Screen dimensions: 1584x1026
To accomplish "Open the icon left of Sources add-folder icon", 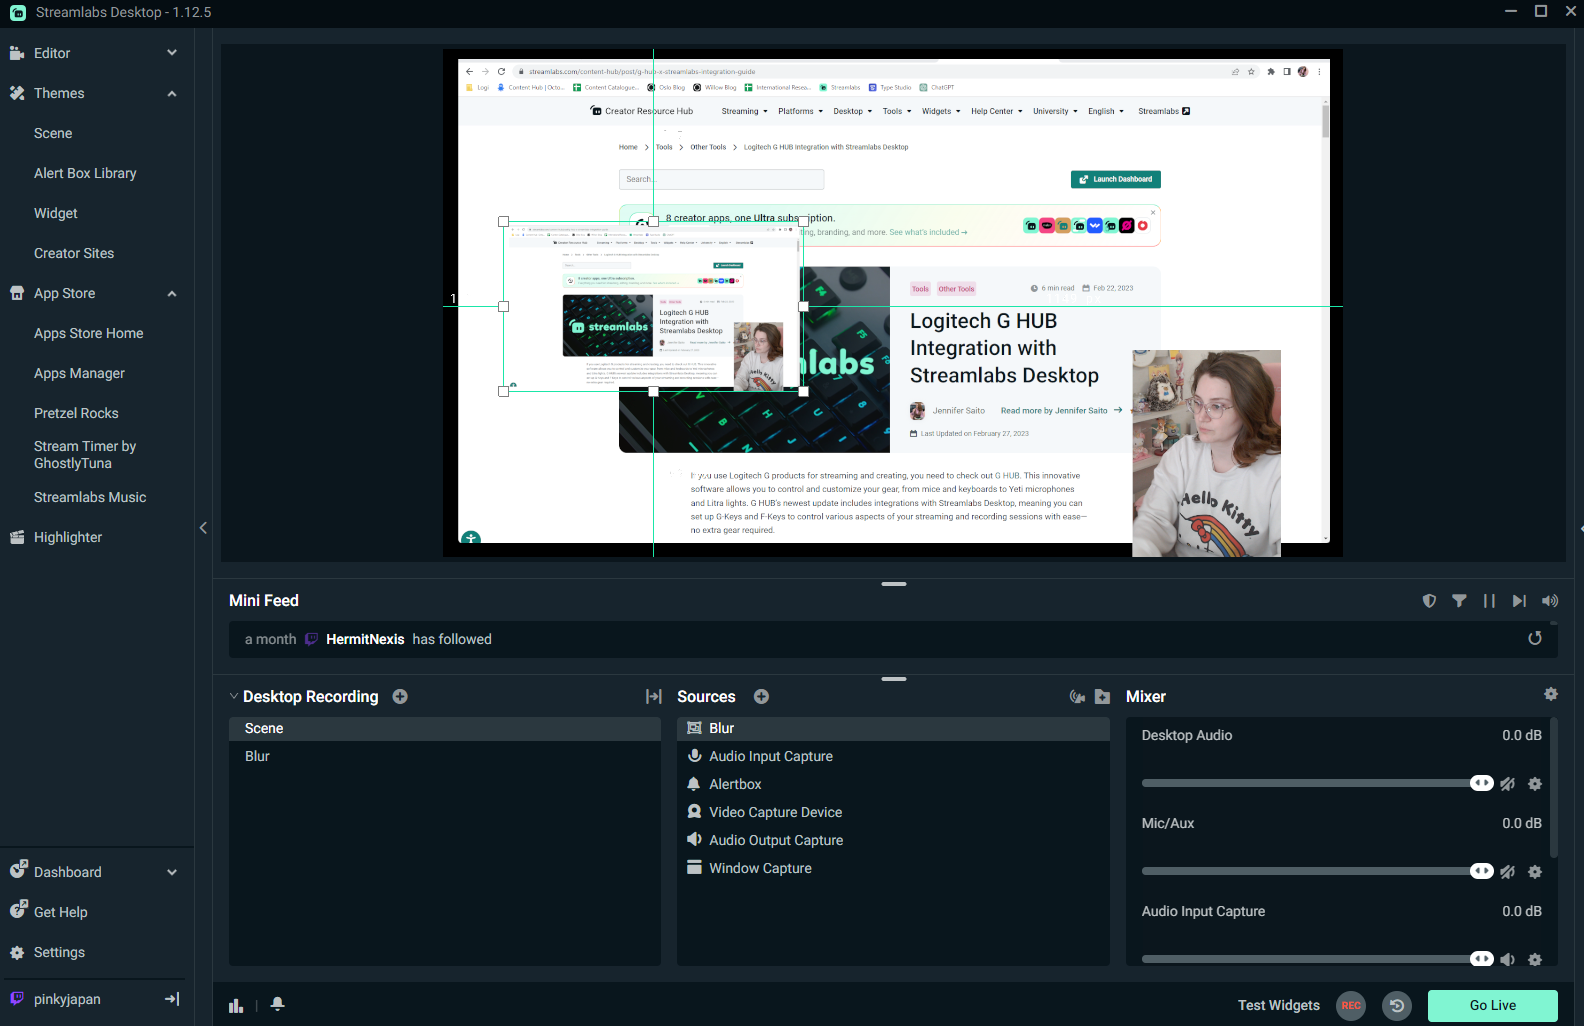I will pyautogui.click(x=1077, y=697).
